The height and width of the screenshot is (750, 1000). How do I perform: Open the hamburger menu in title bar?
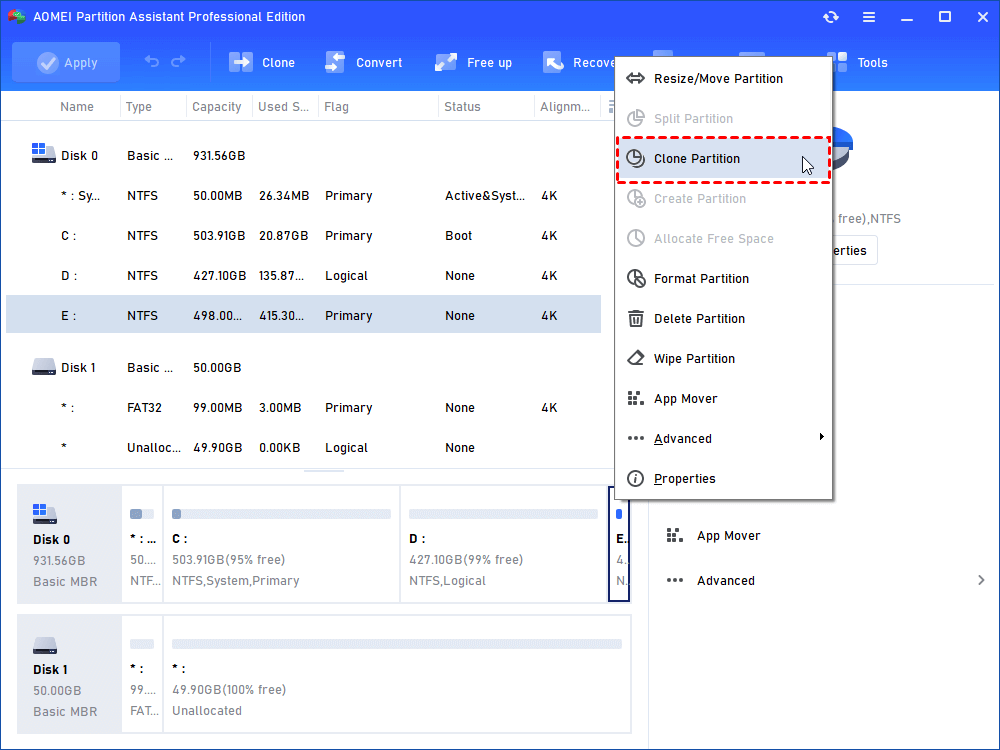[869, 17]
